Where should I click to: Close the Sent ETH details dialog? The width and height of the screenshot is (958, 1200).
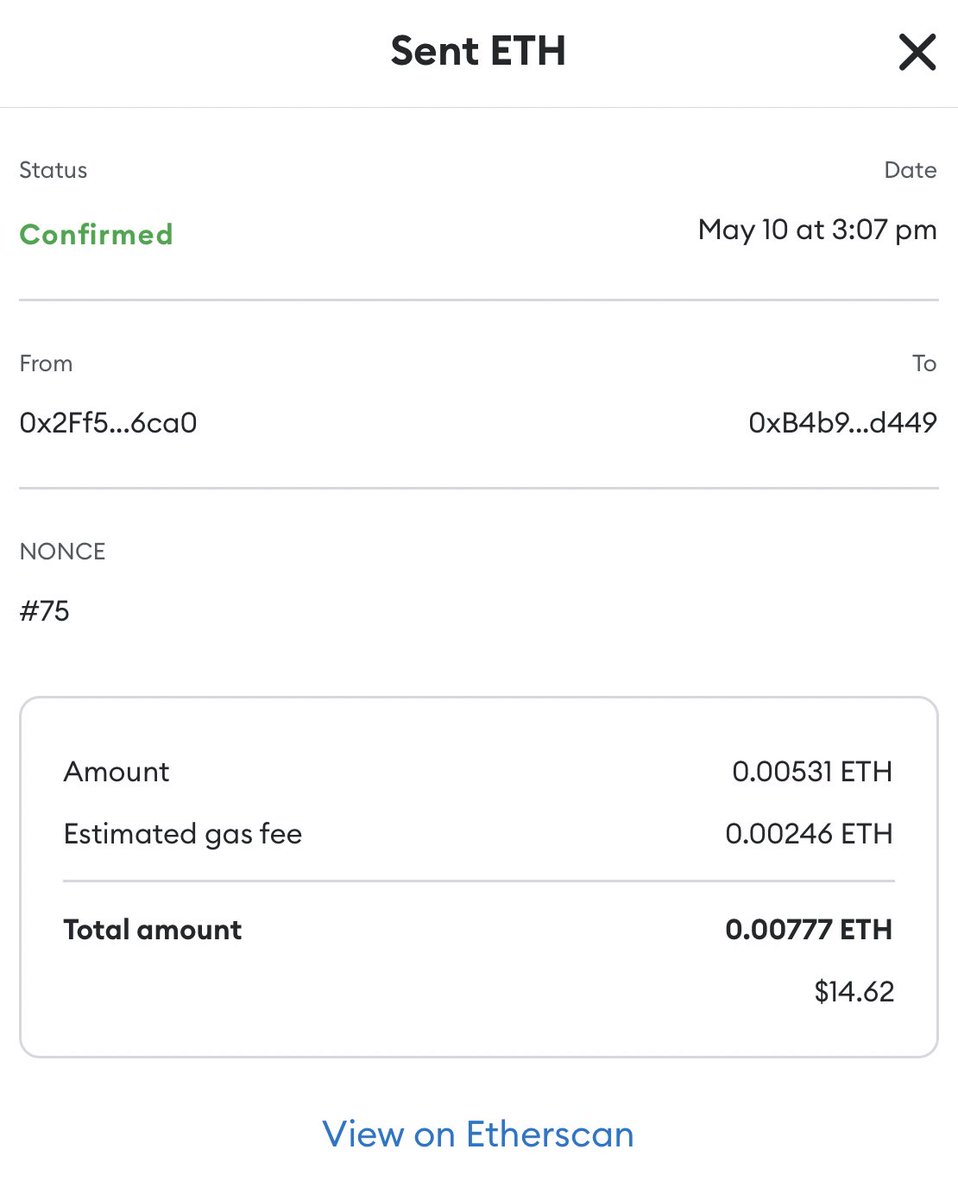point(916,51)
